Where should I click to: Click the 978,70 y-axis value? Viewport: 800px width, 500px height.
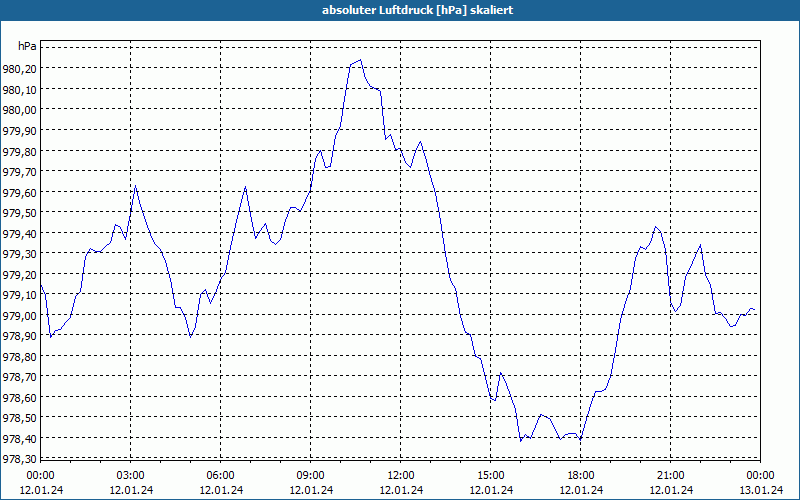(20, 377)
